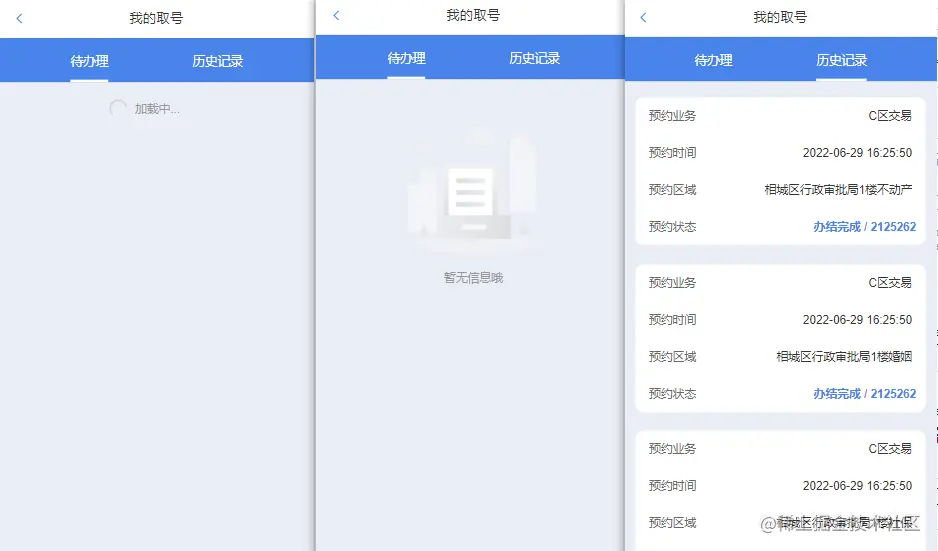Click 办结完成 / 2125262 in the 婚姻 card
938x551 pixels.
[864, 394]
